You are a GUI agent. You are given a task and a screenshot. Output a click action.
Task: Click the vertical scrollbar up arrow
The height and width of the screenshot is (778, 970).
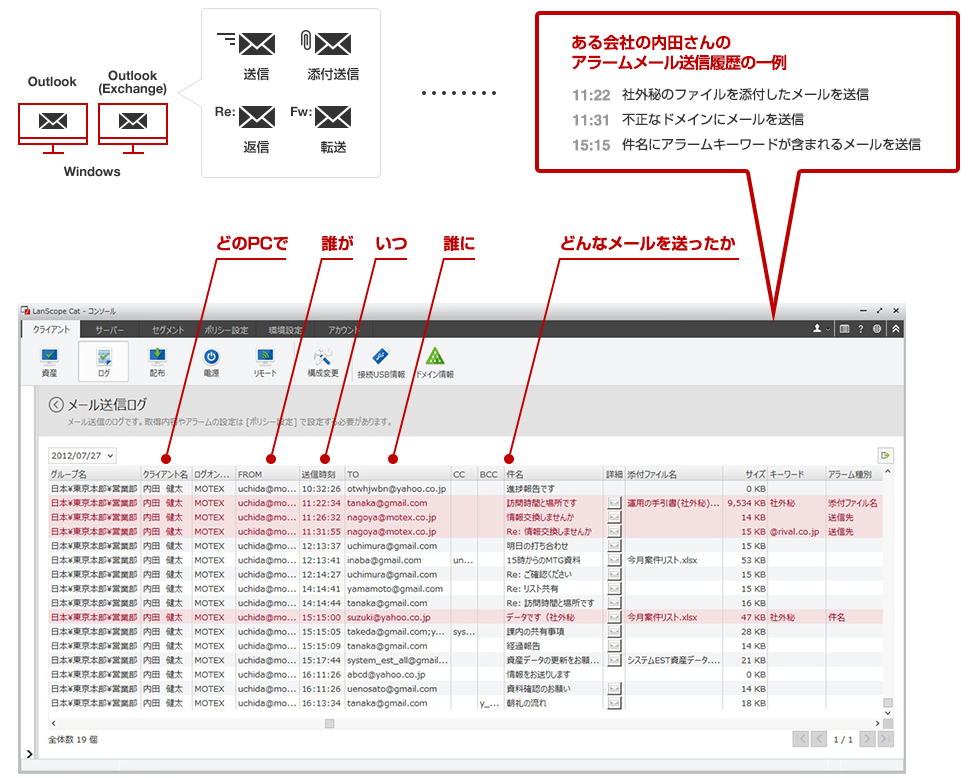coord(888,472)
